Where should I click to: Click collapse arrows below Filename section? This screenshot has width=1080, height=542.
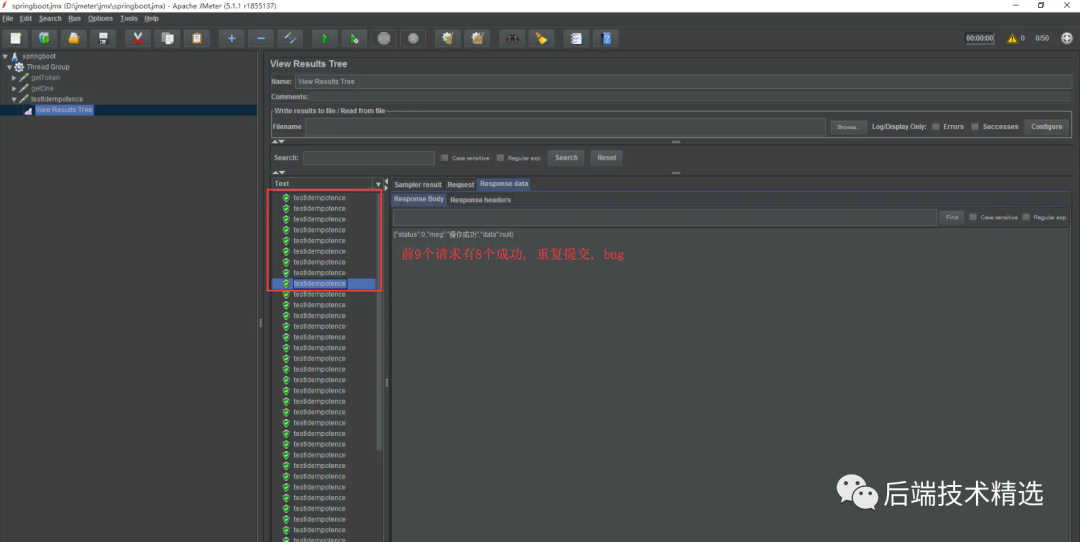point(278,141)
